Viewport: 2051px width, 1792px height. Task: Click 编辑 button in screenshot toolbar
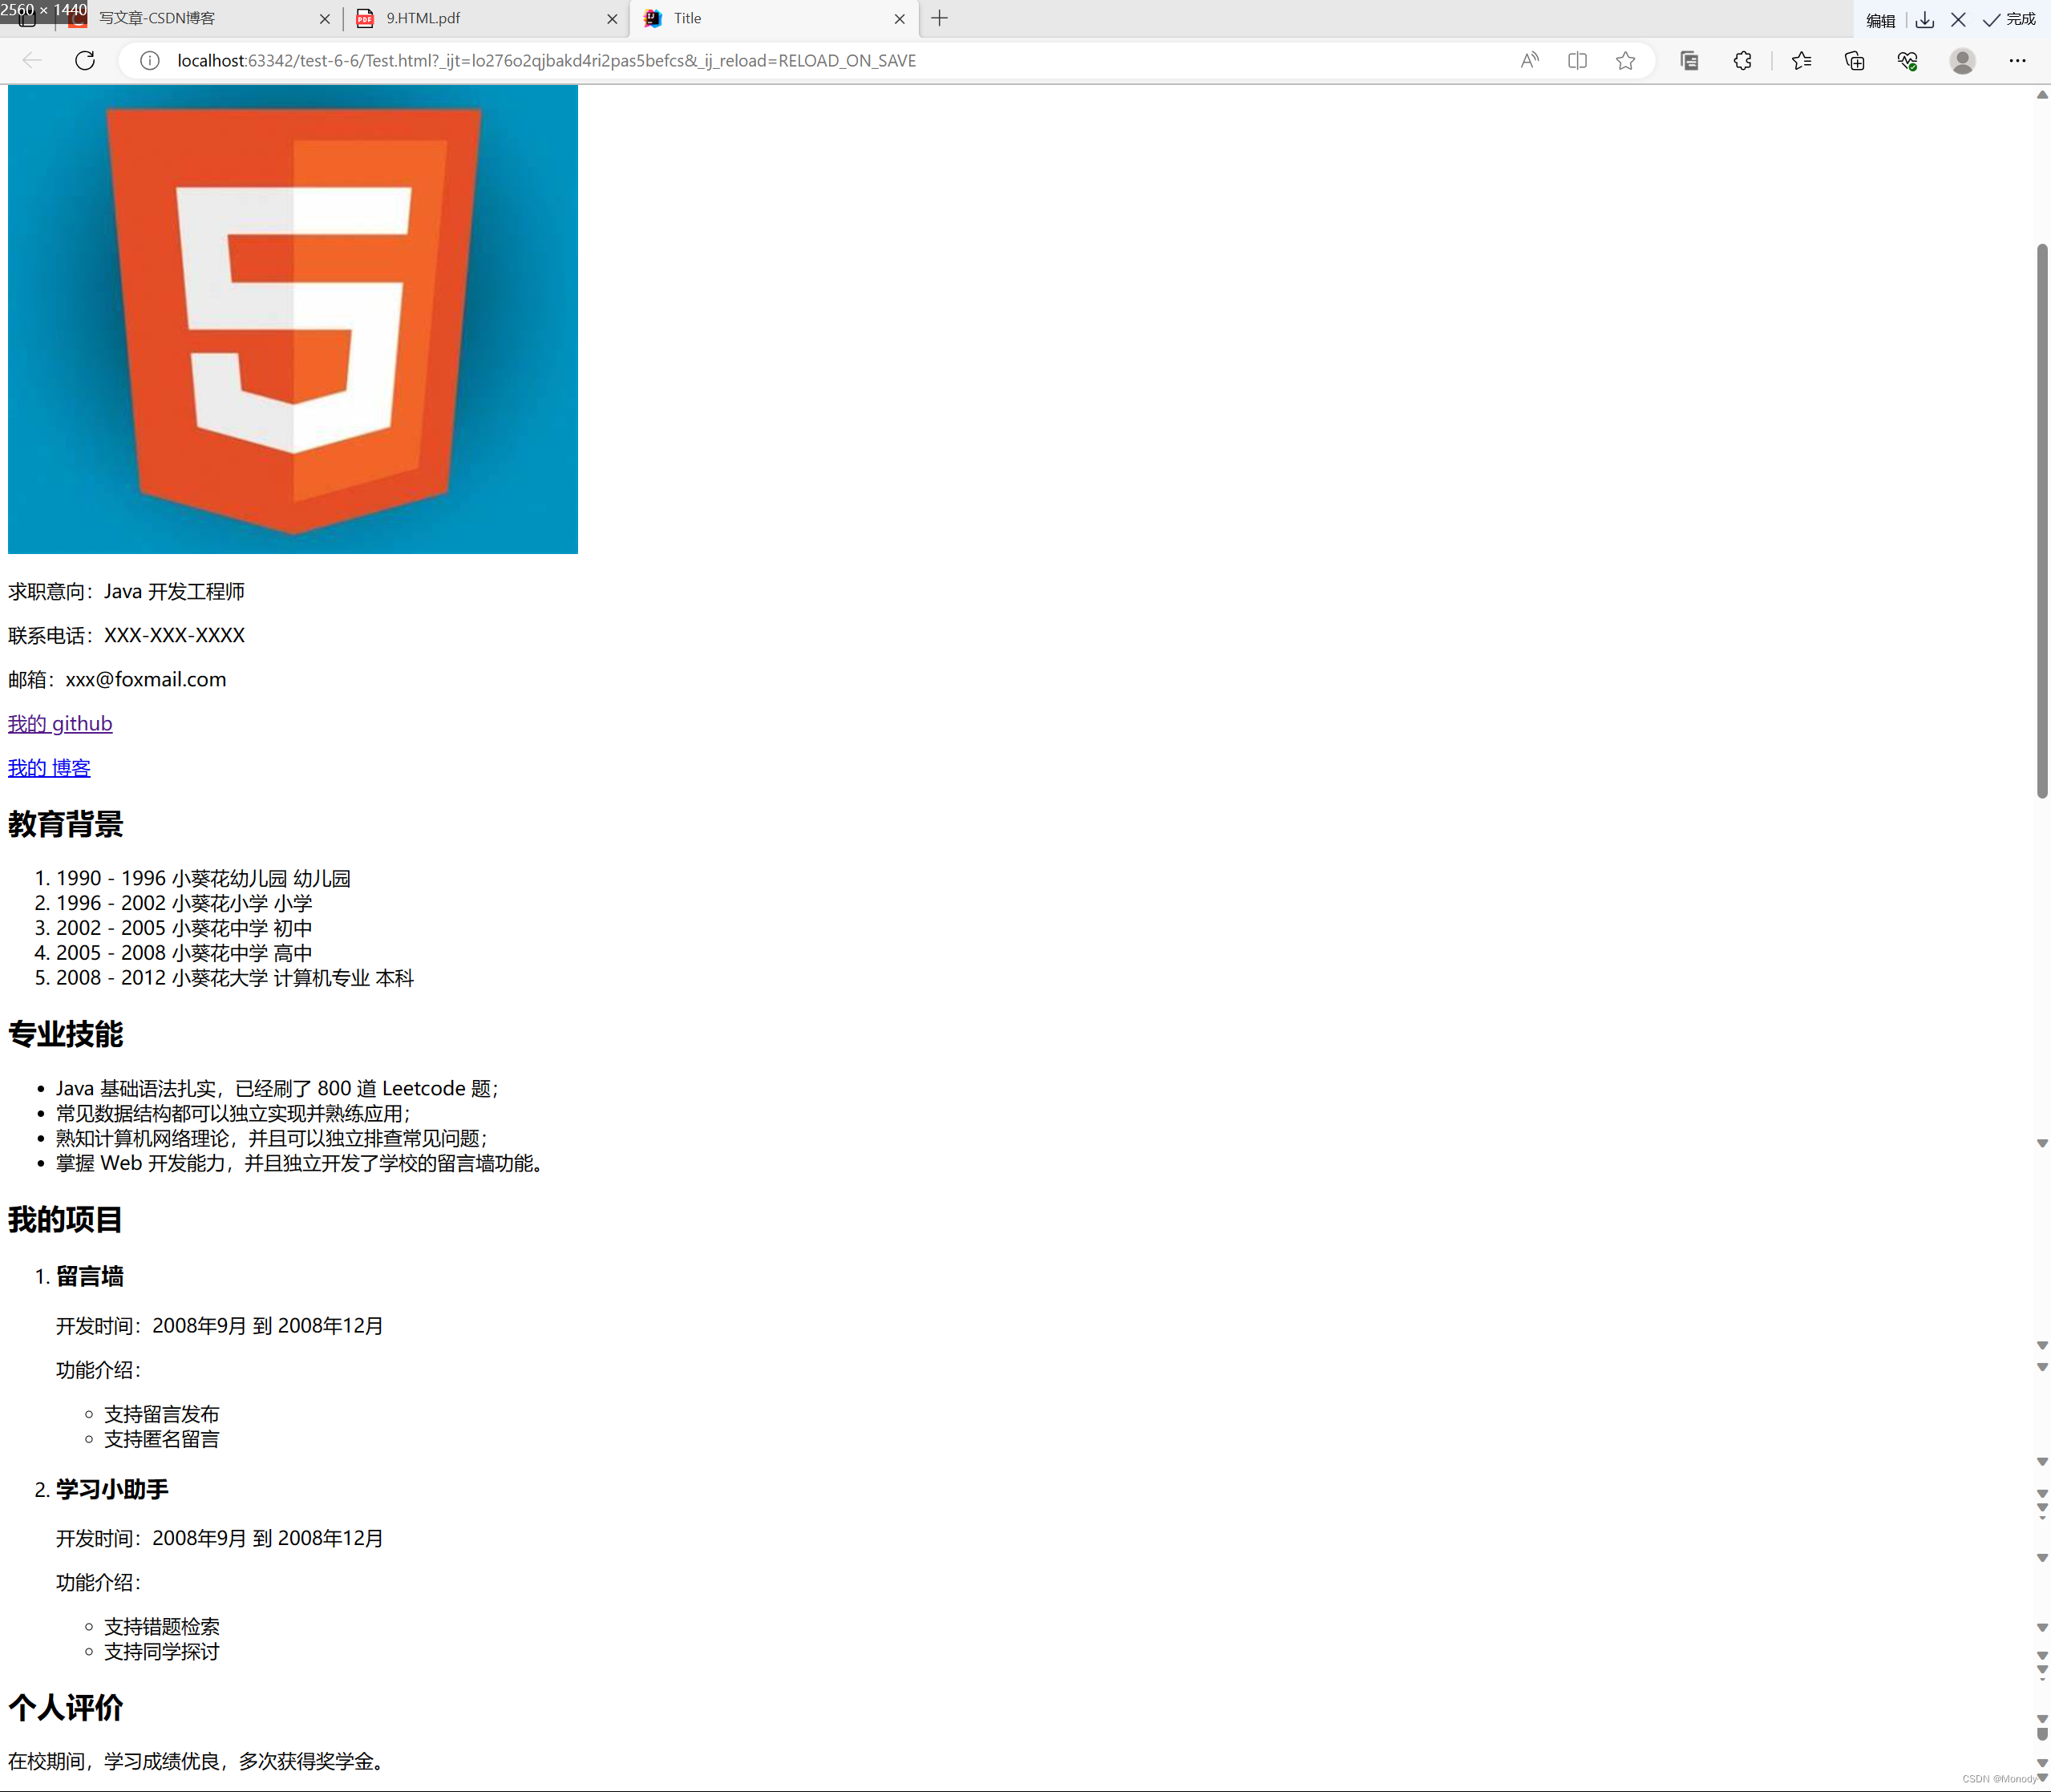point(1880,20)
